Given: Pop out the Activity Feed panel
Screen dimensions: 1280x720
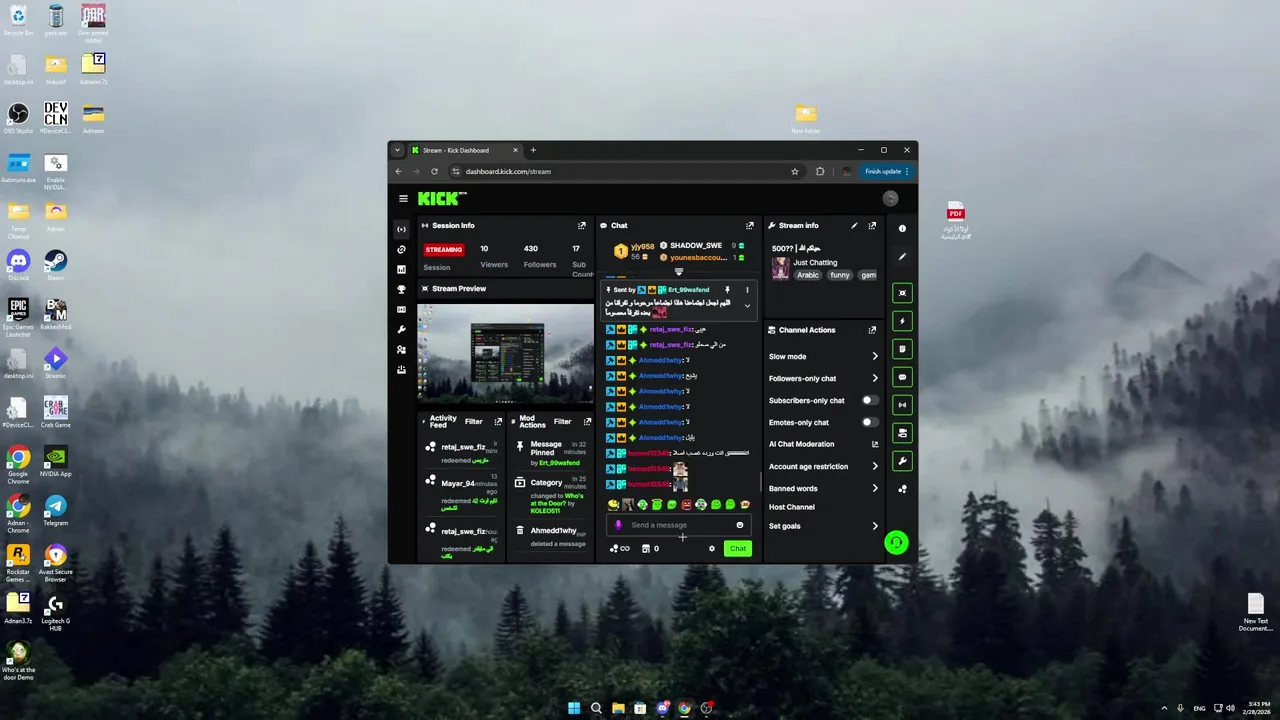Looking at the screenshot, I should (498, 422).
